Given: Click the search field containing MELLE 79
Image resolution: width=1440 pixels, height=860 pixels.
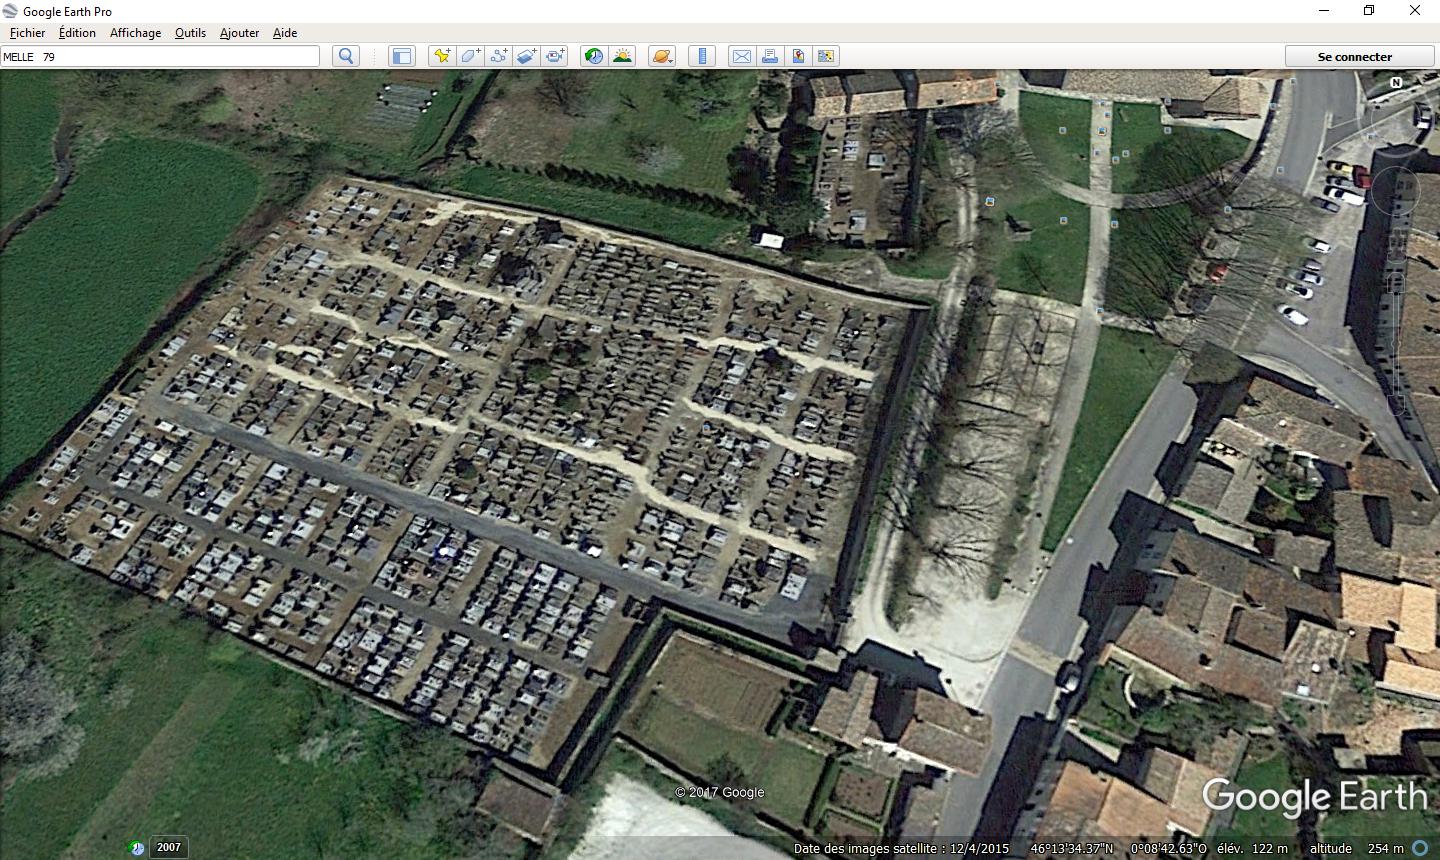Looking at the screenshot, I should (160, 56).
